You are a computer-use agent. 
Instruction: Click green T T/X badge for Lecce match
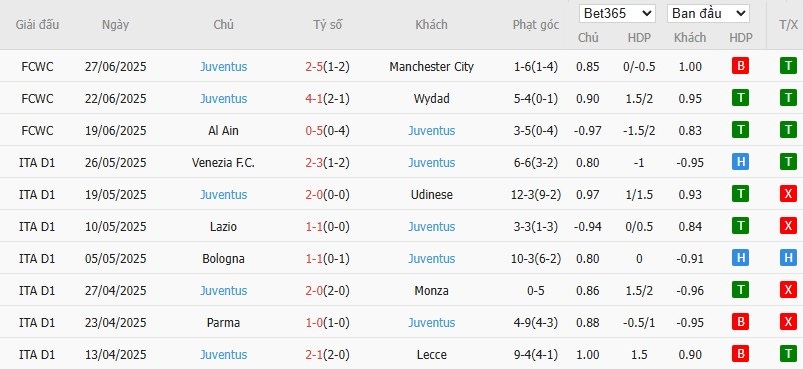[x=788, y=354]
